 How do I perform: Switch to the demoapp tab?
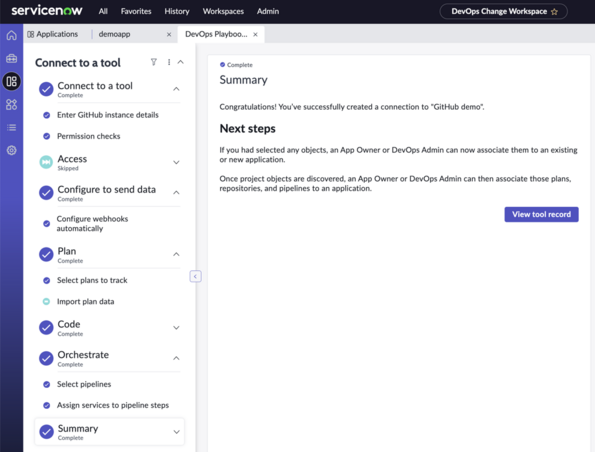coord(115,34)
